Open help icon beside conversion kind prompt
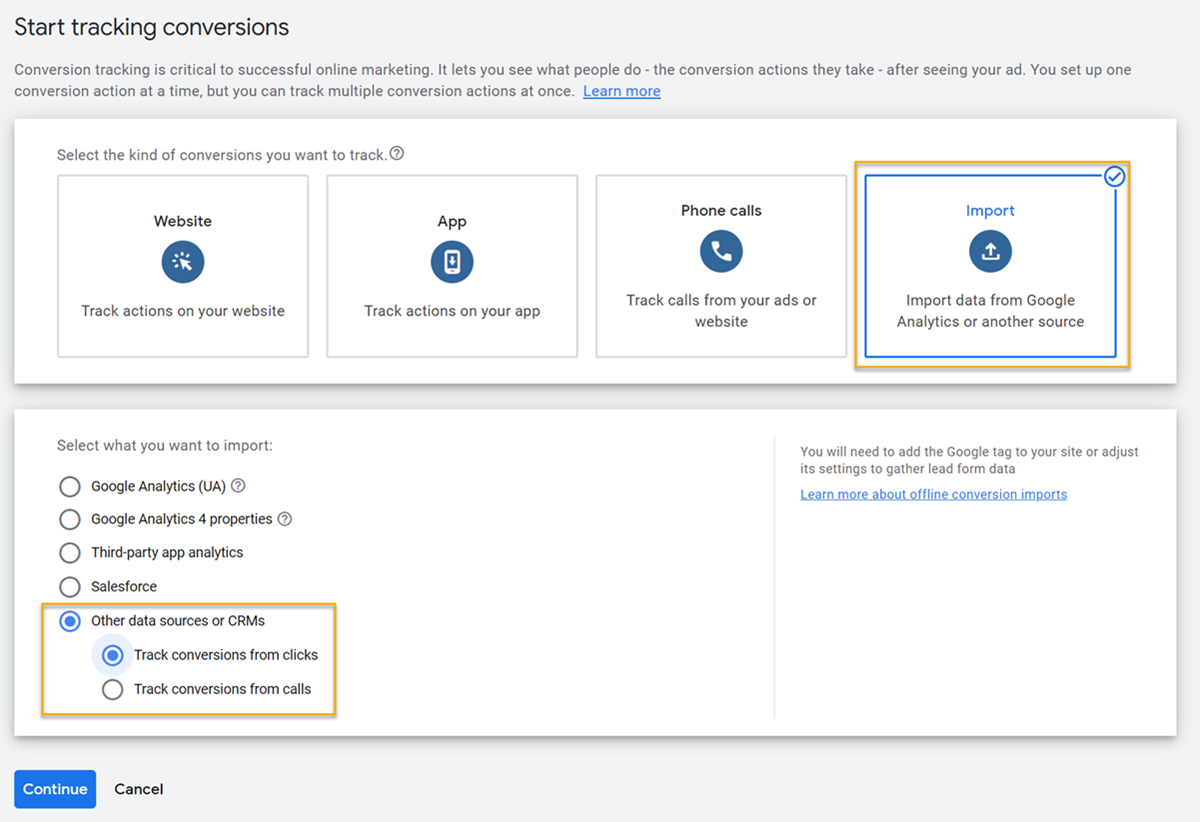 pos(397,154)
